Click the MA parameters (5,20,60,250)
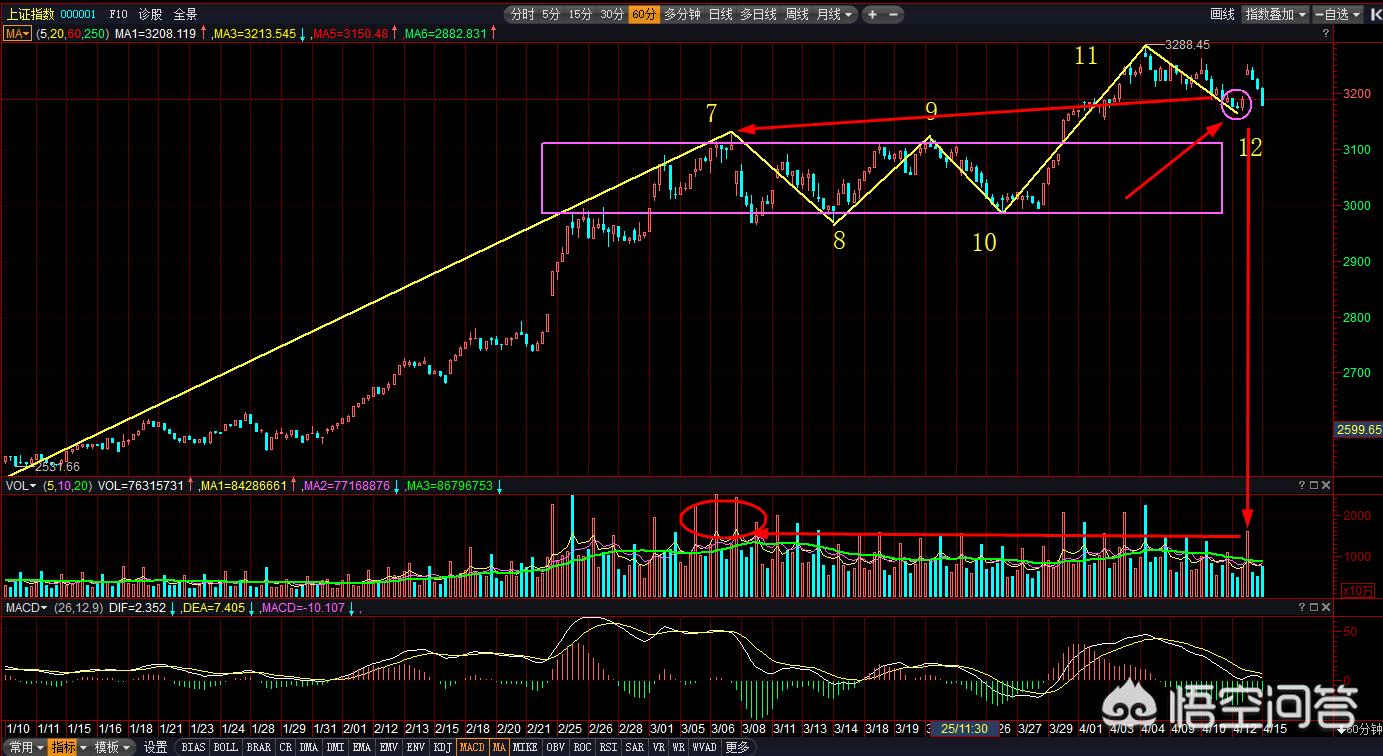The width and height of the screenshot is (1383, 756). click(x=73, y=33)
